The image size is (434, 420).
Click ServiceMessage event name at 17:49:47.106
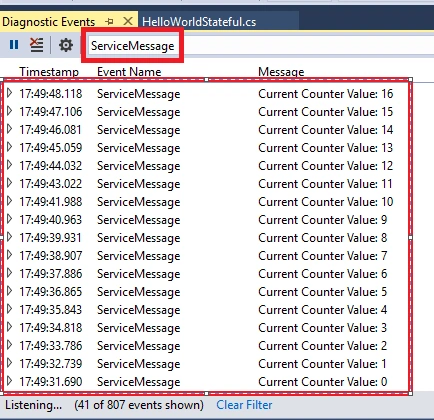click(x=139, y=112)
